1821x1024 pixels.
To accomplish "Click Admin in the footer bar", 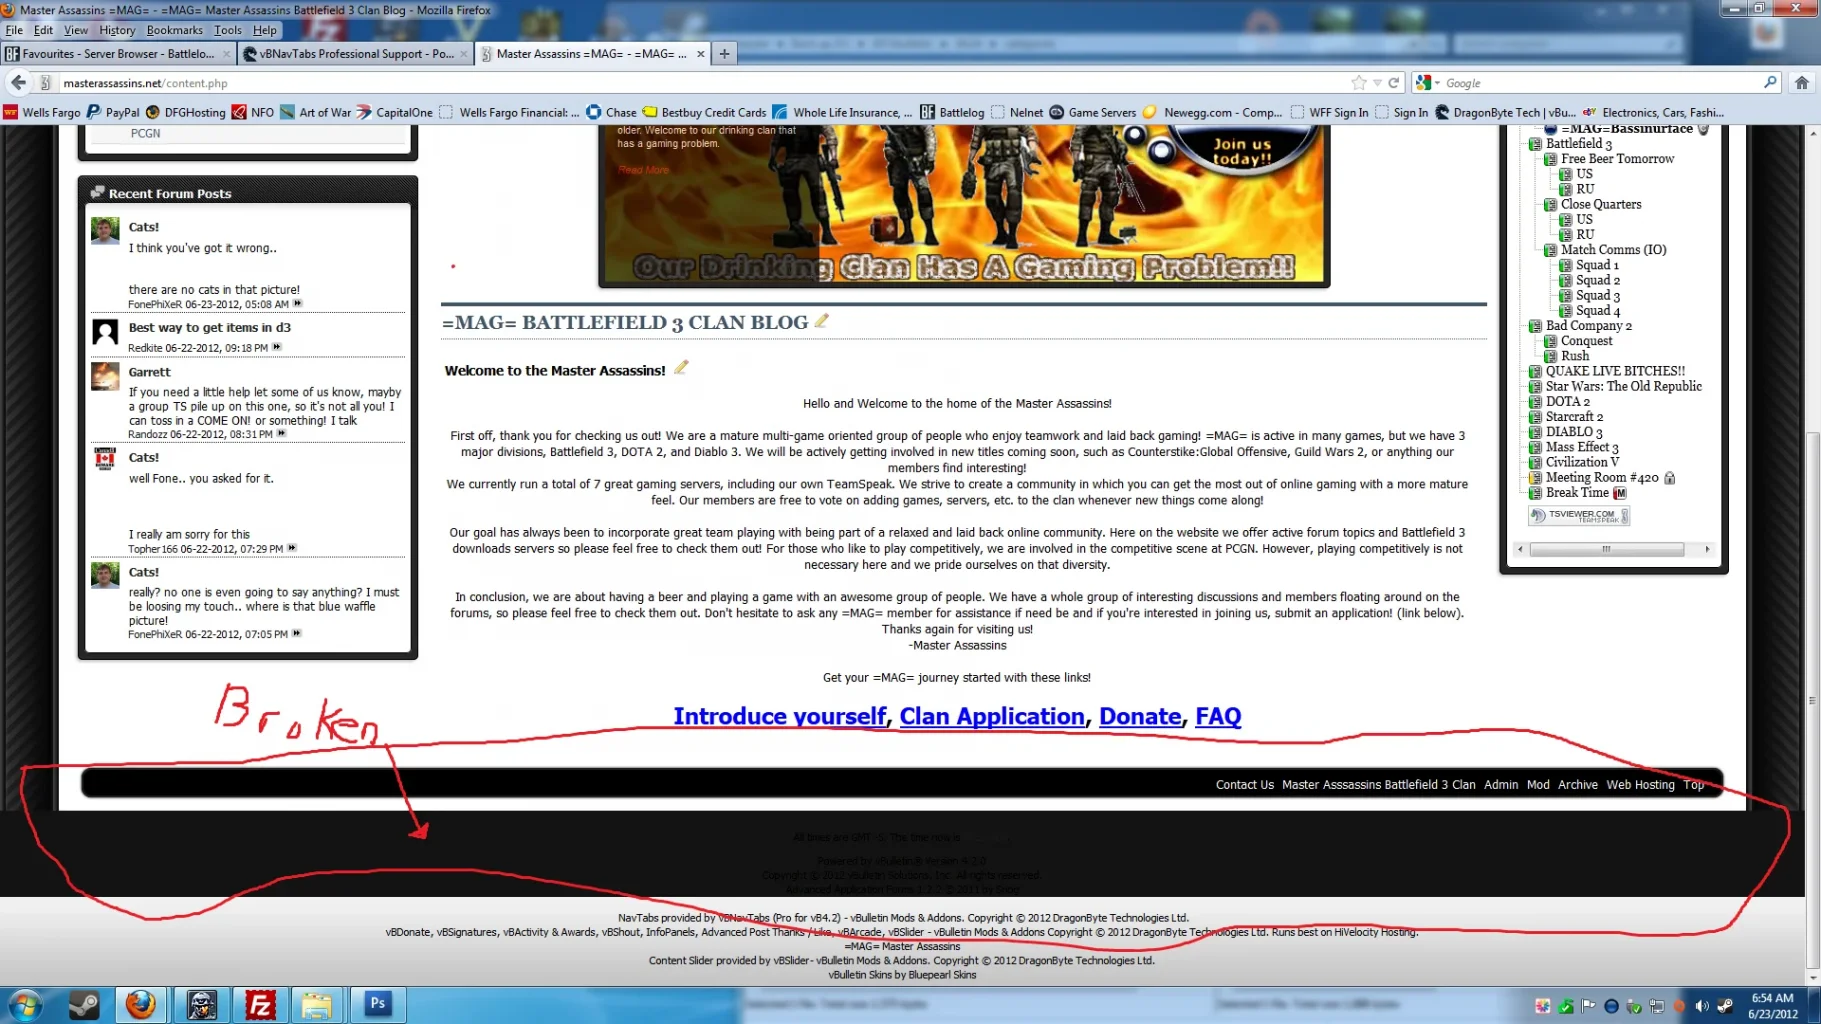I will [1500, 784].
